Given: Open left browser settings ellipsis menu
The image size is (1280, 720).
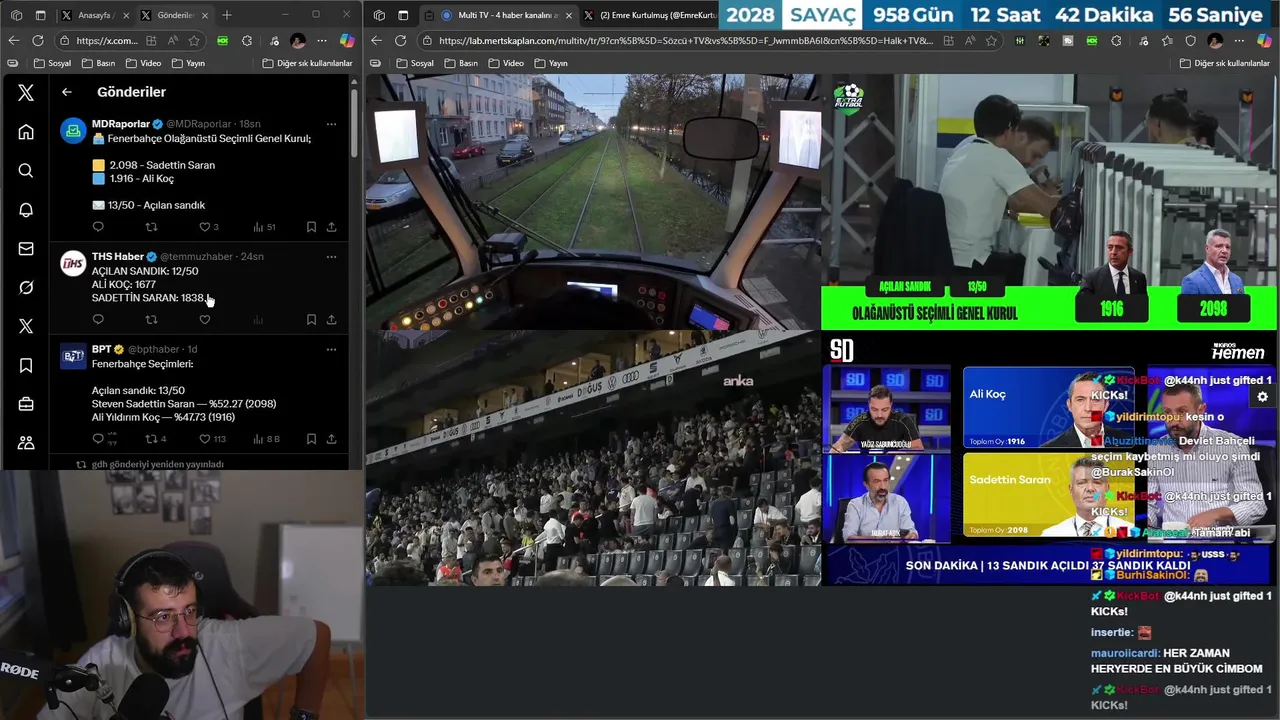Looking at the screenshot, I should pyautogui.click(x=322, y=40).
